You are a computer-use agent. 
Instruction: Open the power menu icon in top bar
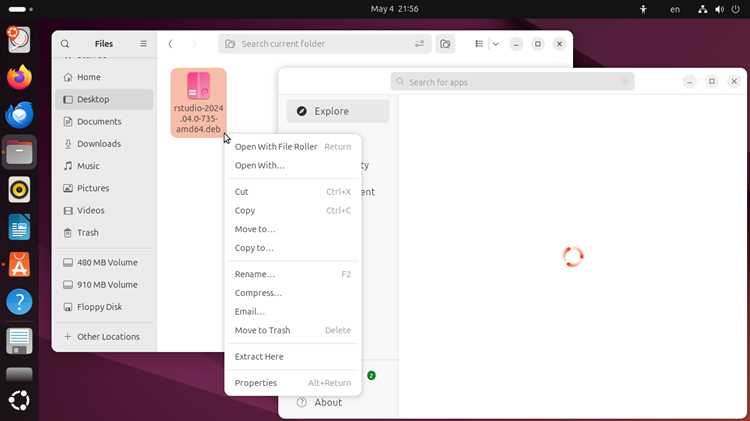(736, 9)
